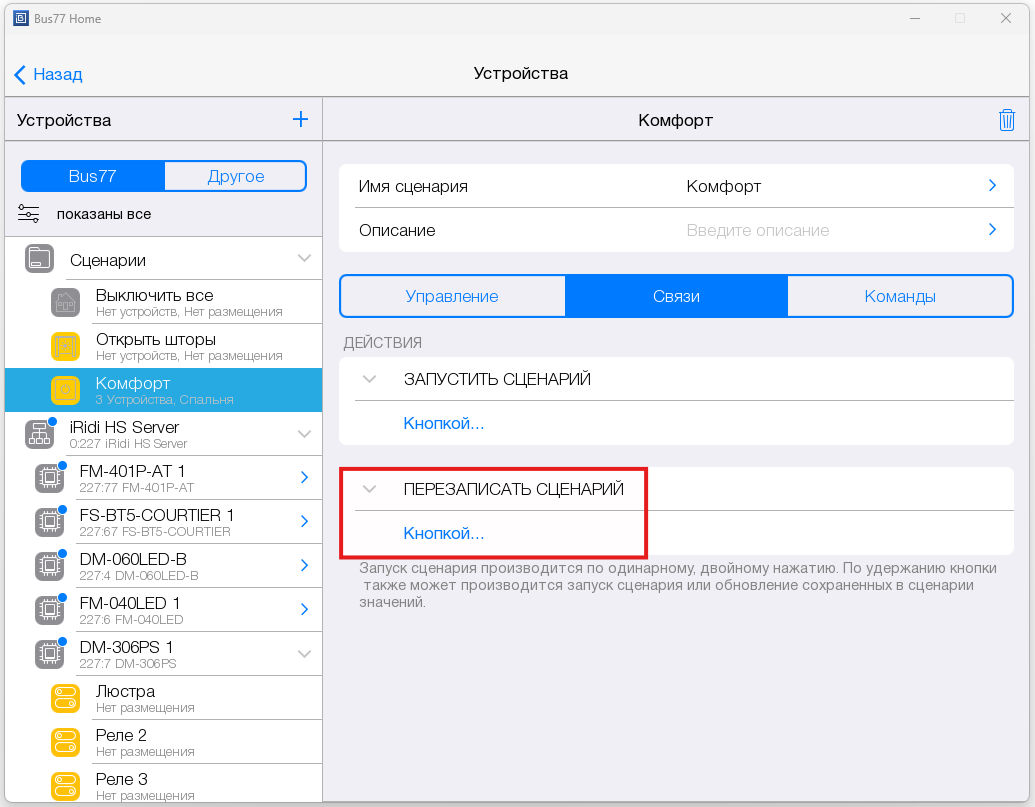Collapse the ЗАПУСТИТЬ СЦЕНАРИЙ section

370,380
